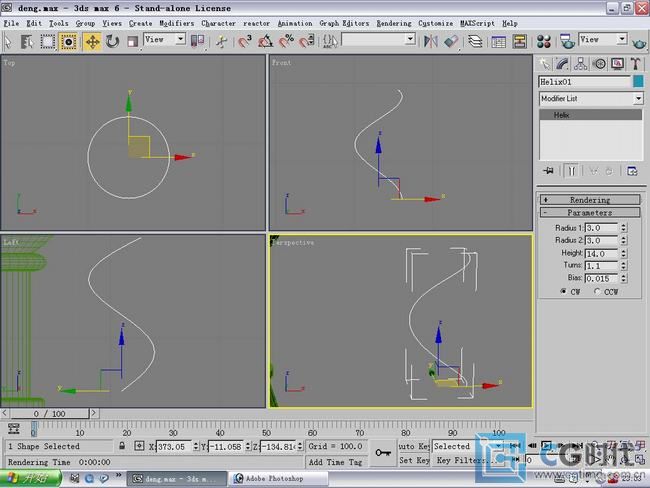Toggle Show End Result button

click(571, 171)
